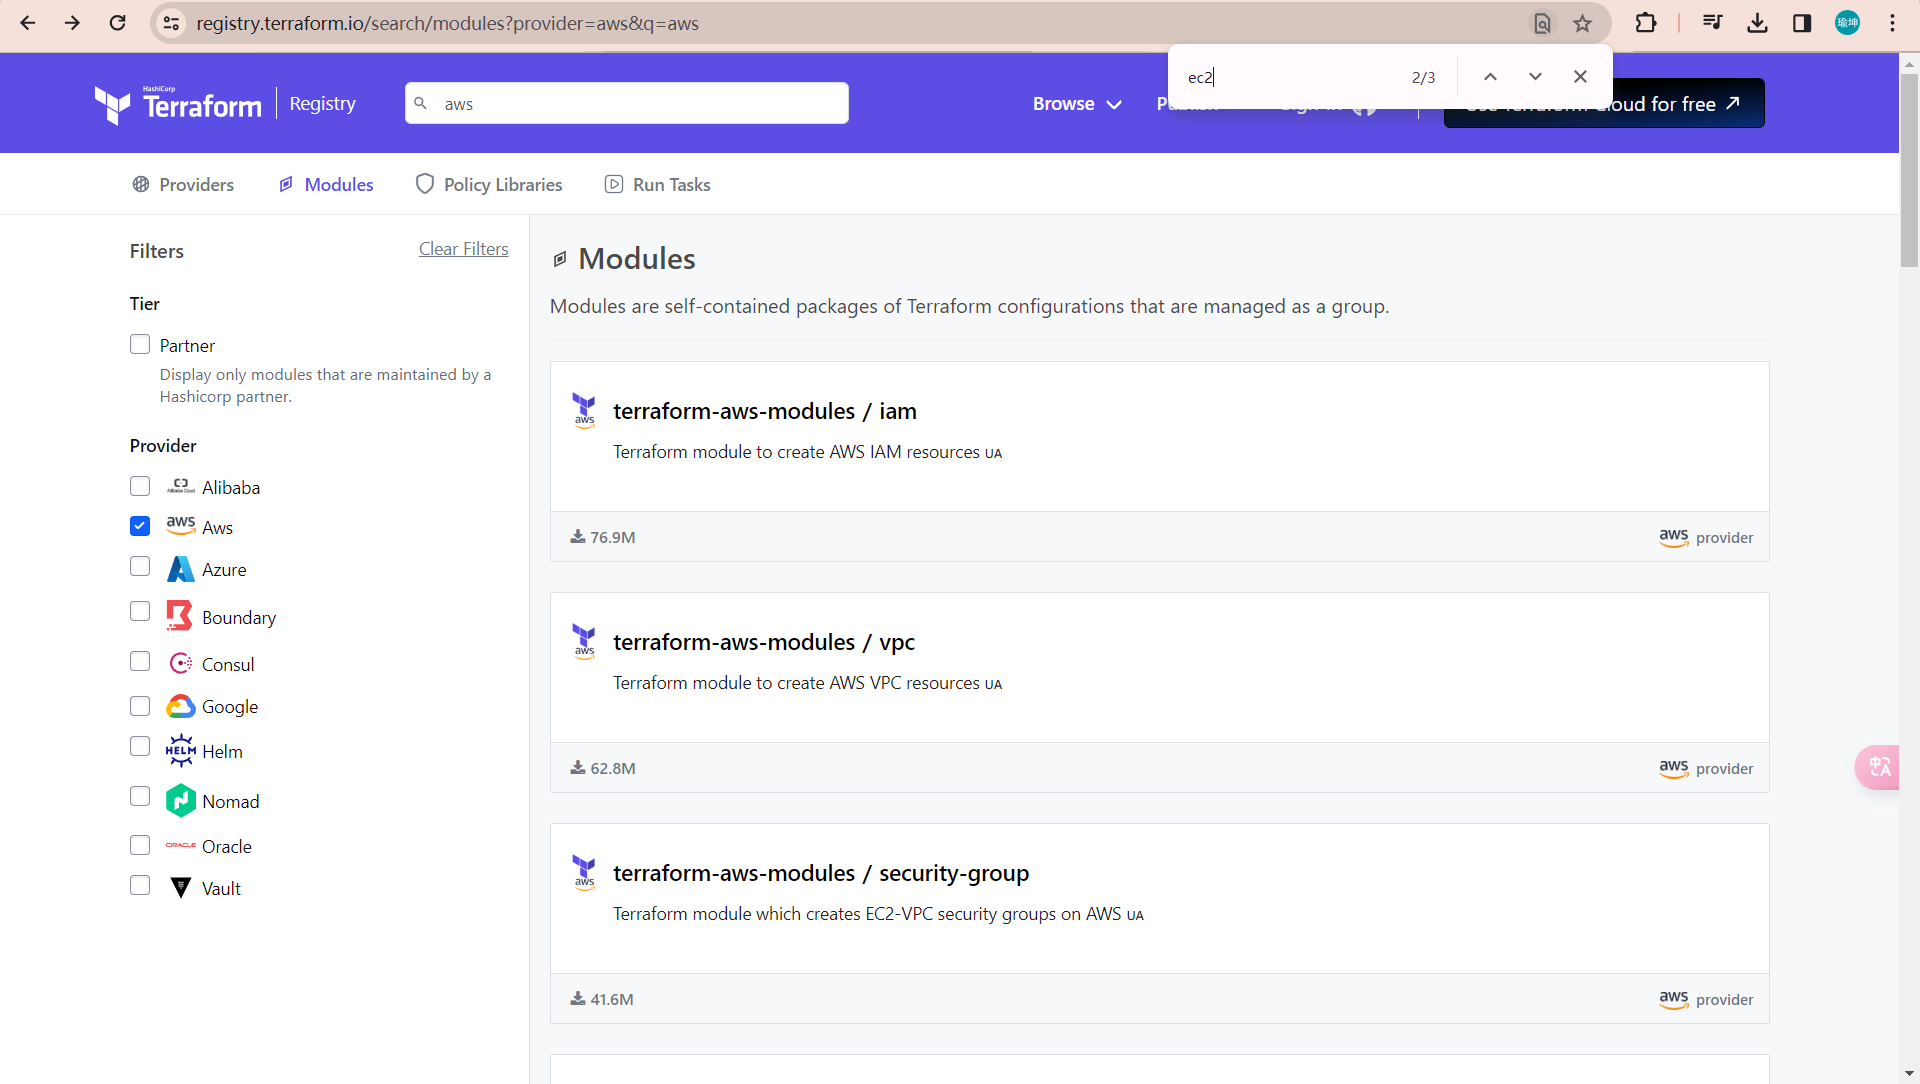Go back to the previous page
The image size is (1920, 1084).
click(28, 23)
